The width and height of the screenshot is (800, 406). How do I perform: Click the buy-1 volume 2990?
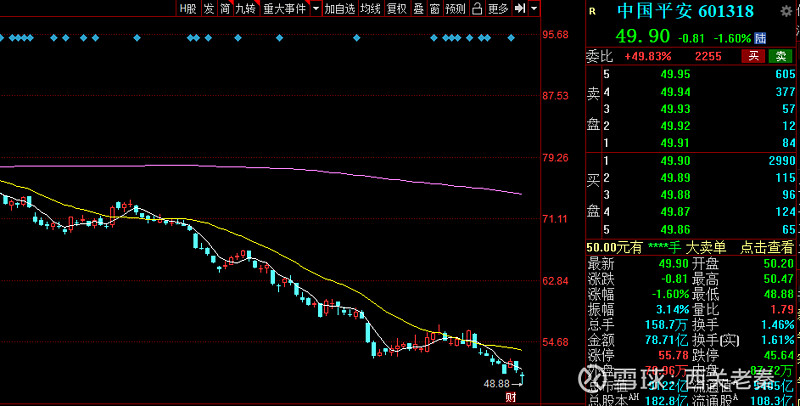[x=782, y=161]
